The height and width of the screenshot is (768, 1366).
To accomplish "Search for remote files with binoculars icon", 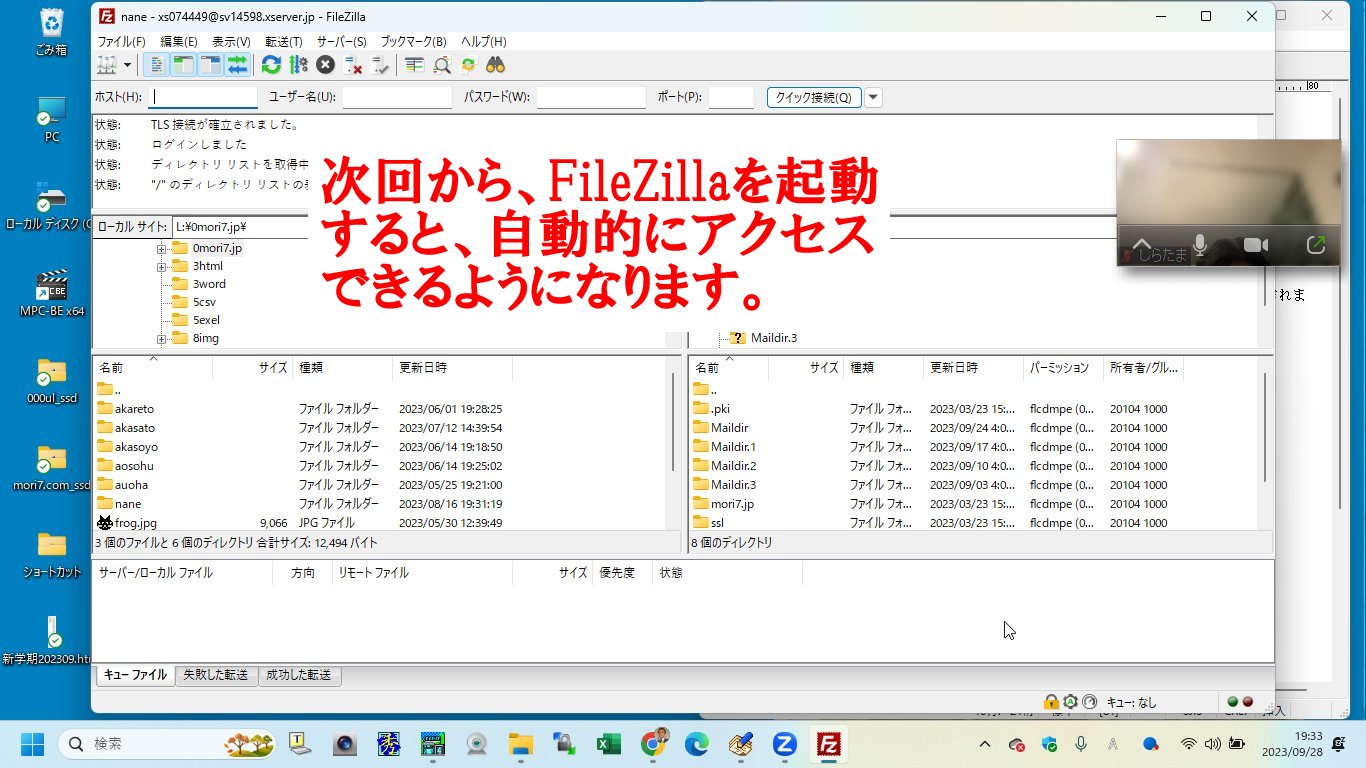I will pyautogui.click(x=495, y=65).
